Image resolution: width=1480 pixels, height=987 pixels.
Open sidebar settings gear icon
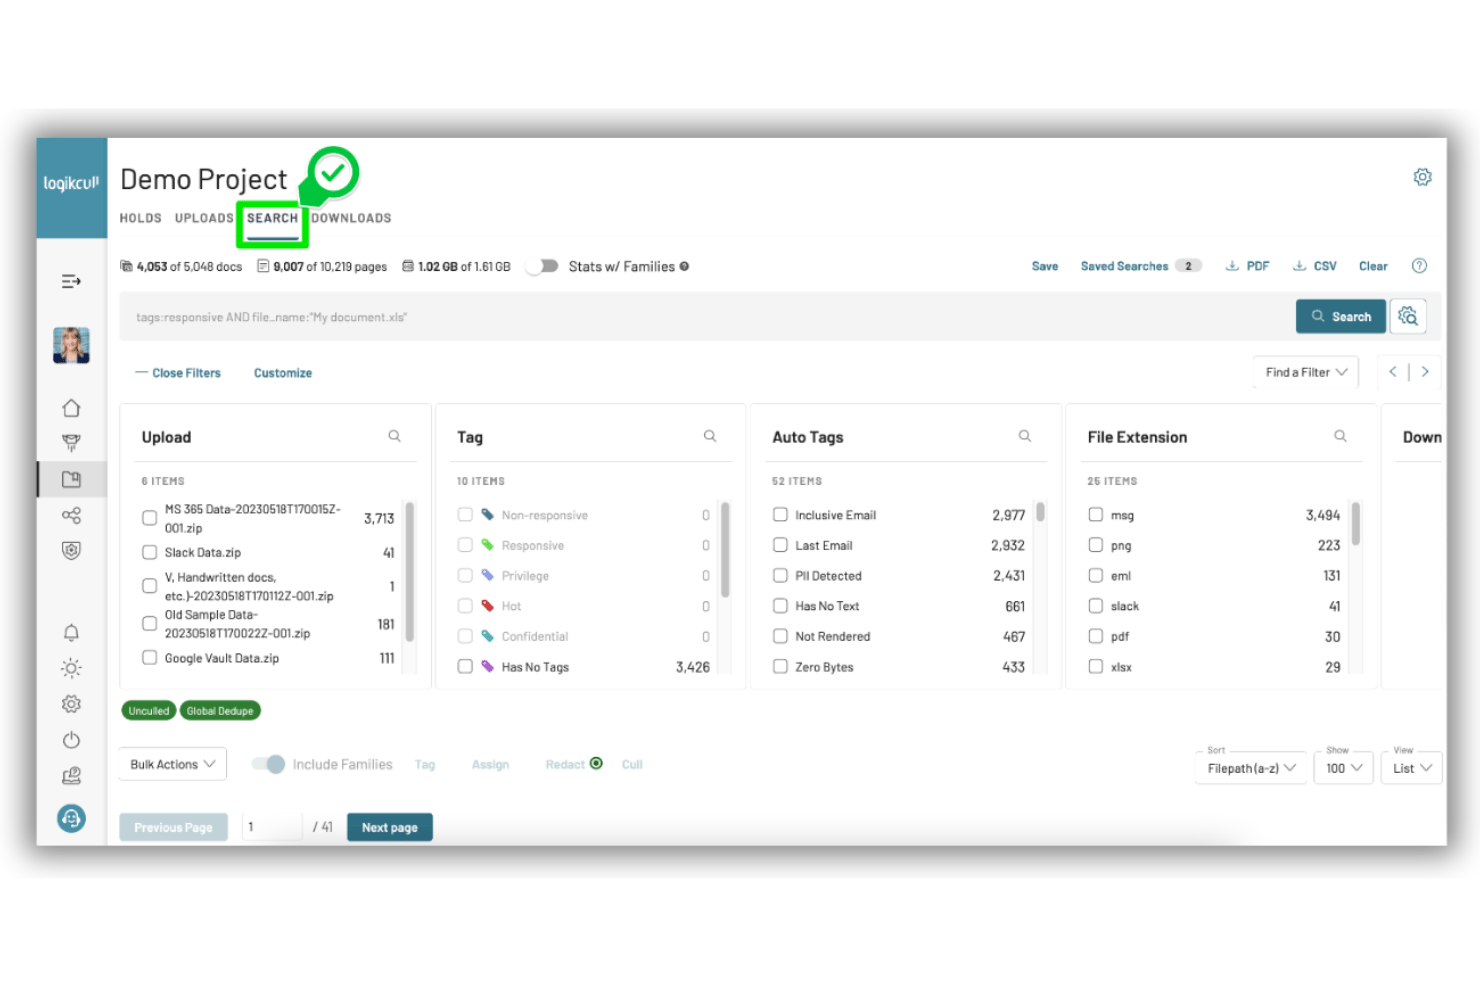[71, 704]
